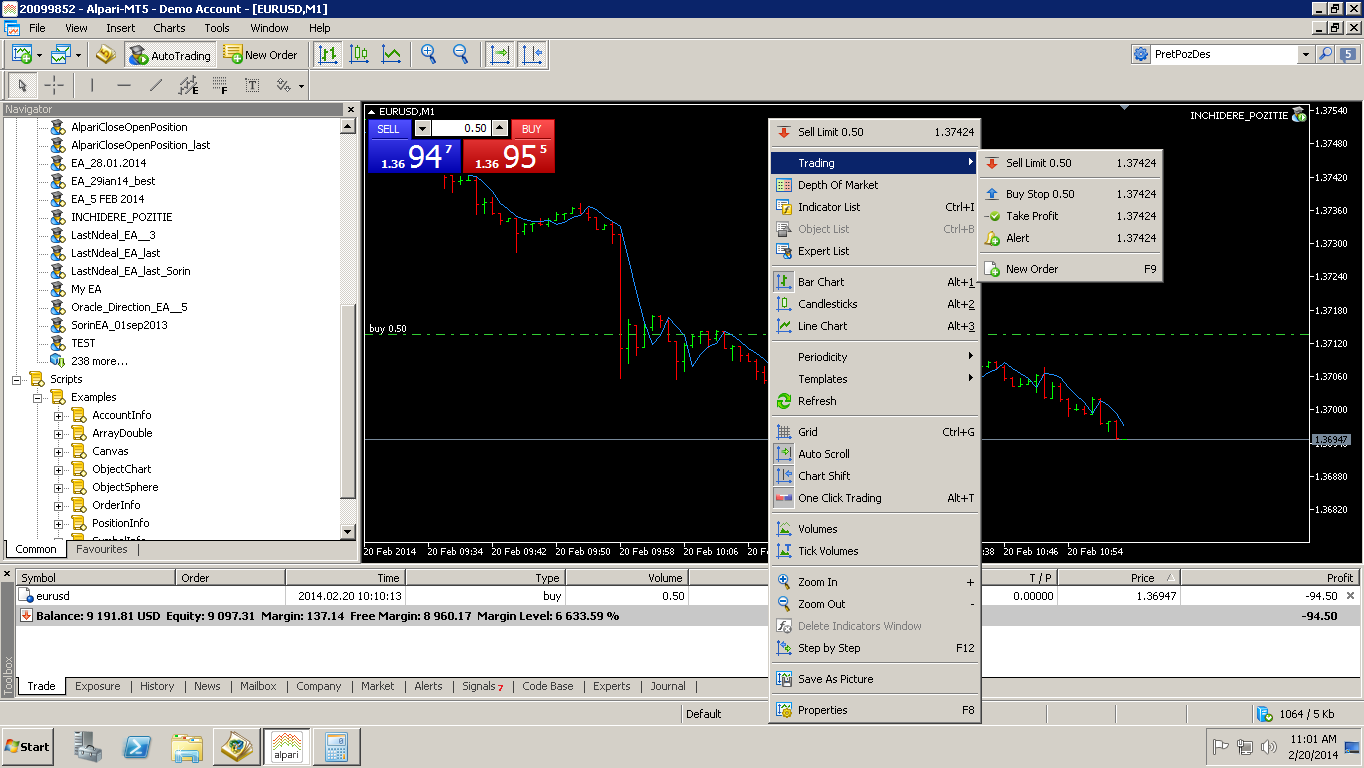Screen dimensions: 1364x768
Task: Open the Charts menu
Action: [x=168, y=28]
